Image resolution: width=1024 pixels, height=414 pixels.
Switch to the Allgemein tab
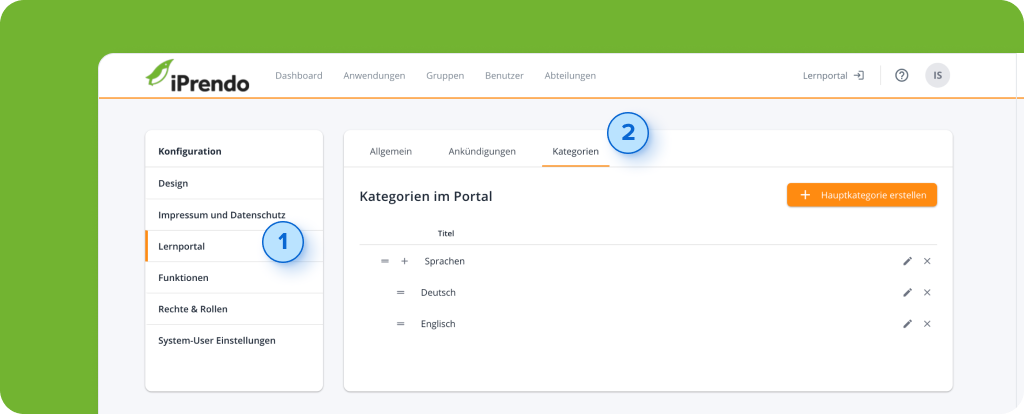tap(390, 151)
